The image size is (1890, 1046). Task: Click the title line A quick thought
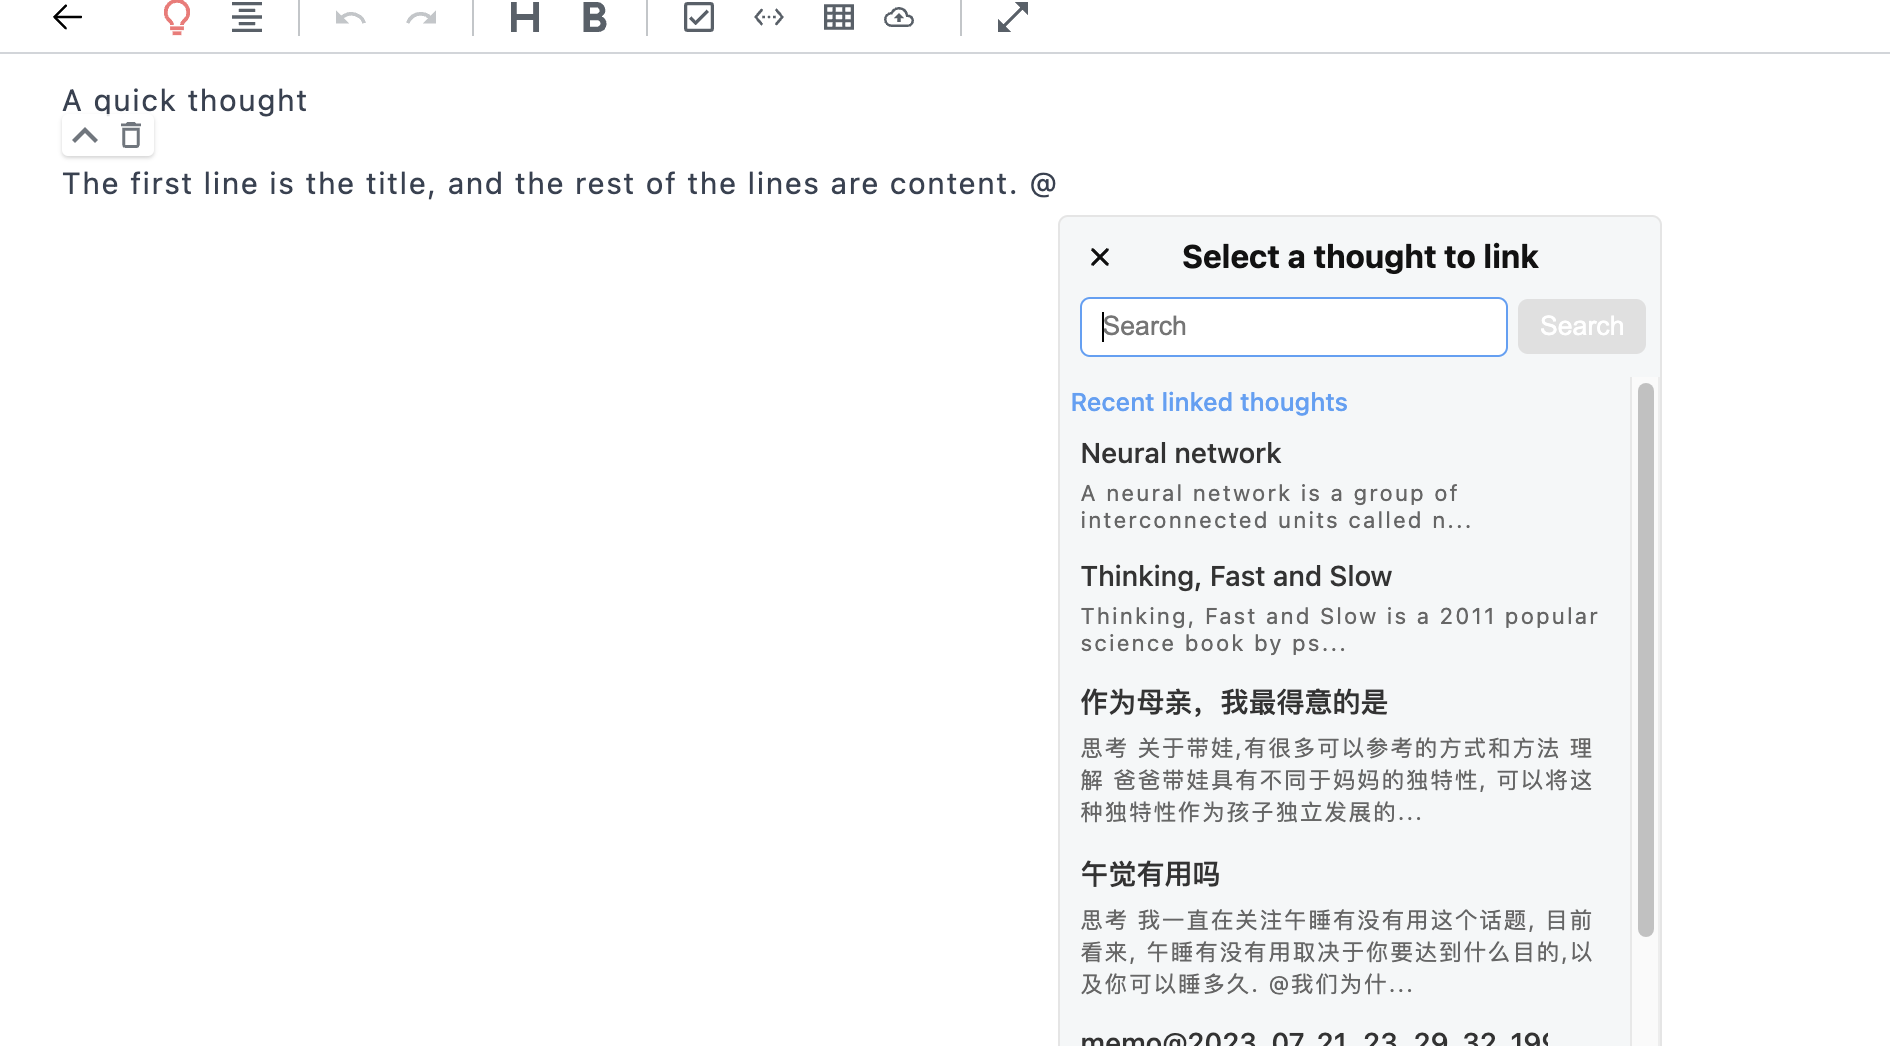pyautogui.click(x=185, y=100)
